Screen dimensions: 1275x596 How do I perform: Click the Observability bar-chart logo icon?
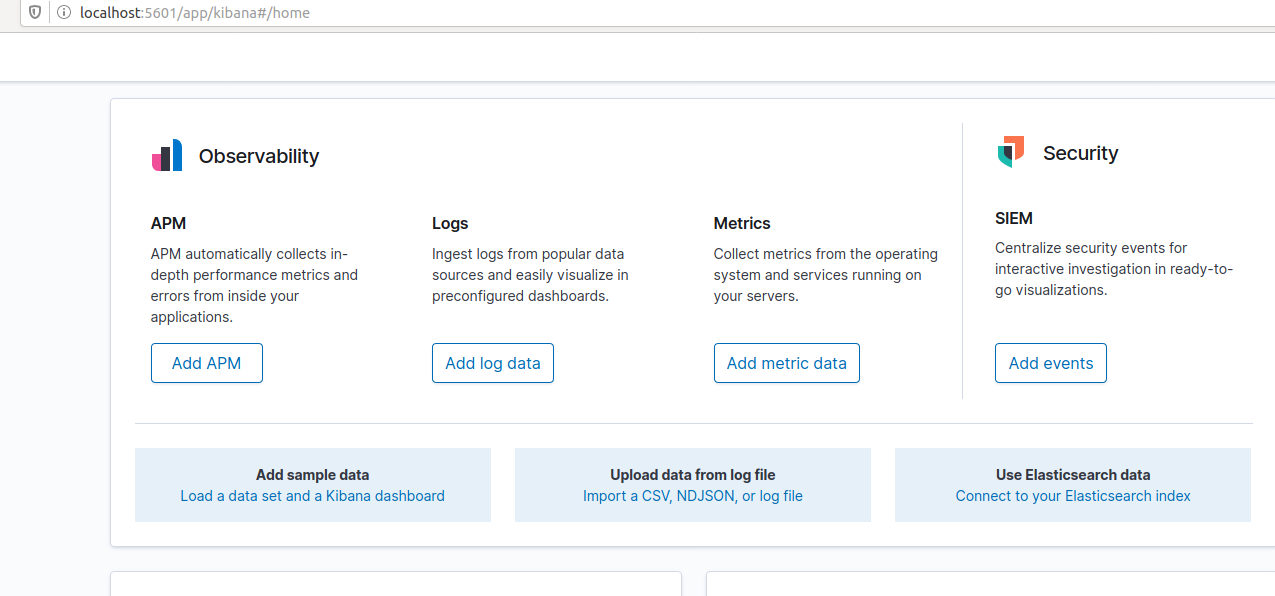[167, 156]
